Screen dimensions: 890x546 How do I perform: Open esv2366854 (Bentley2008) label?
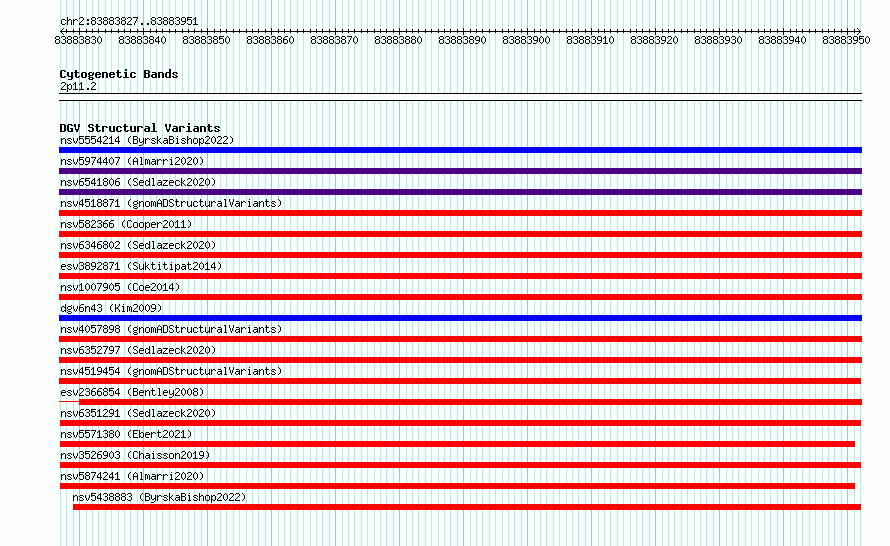tap(132, 392)
